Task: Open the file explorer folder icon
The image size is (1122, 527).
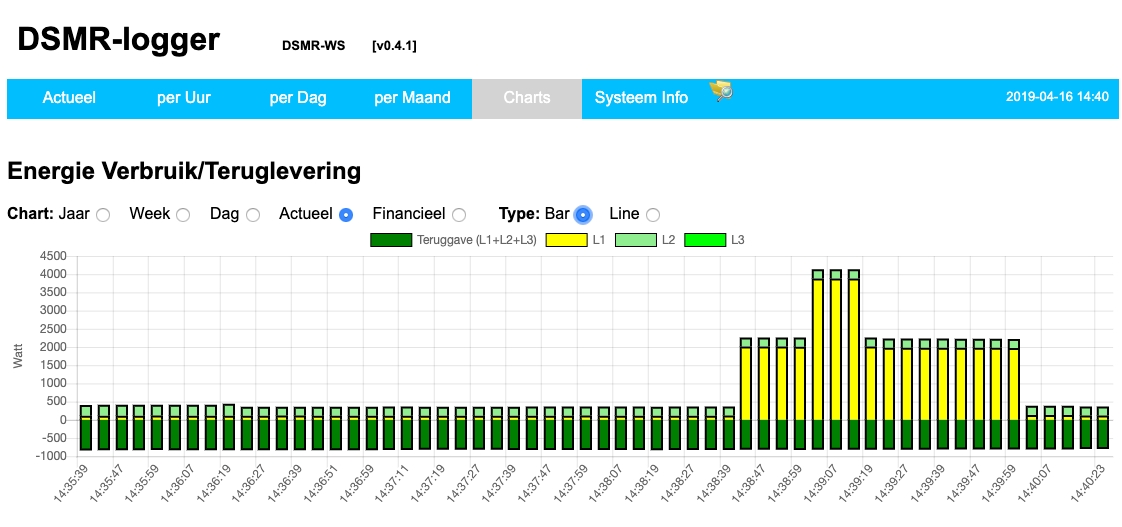Action: [721, 92]
